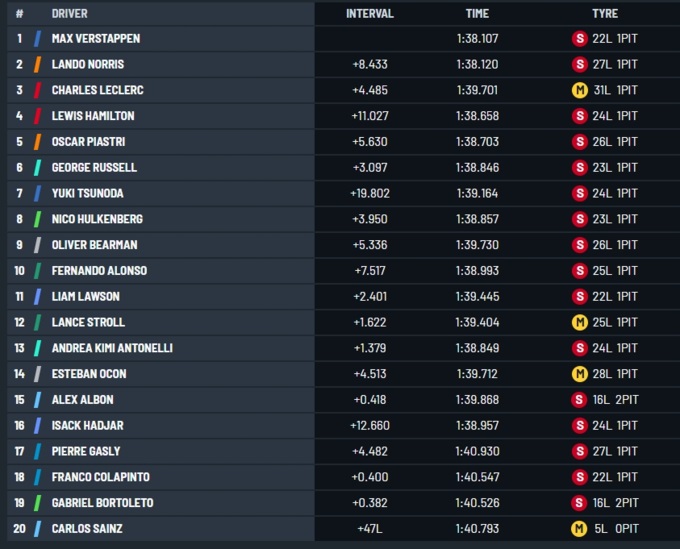
Task: Click the TYRE column header
Action: coord(604,14)
